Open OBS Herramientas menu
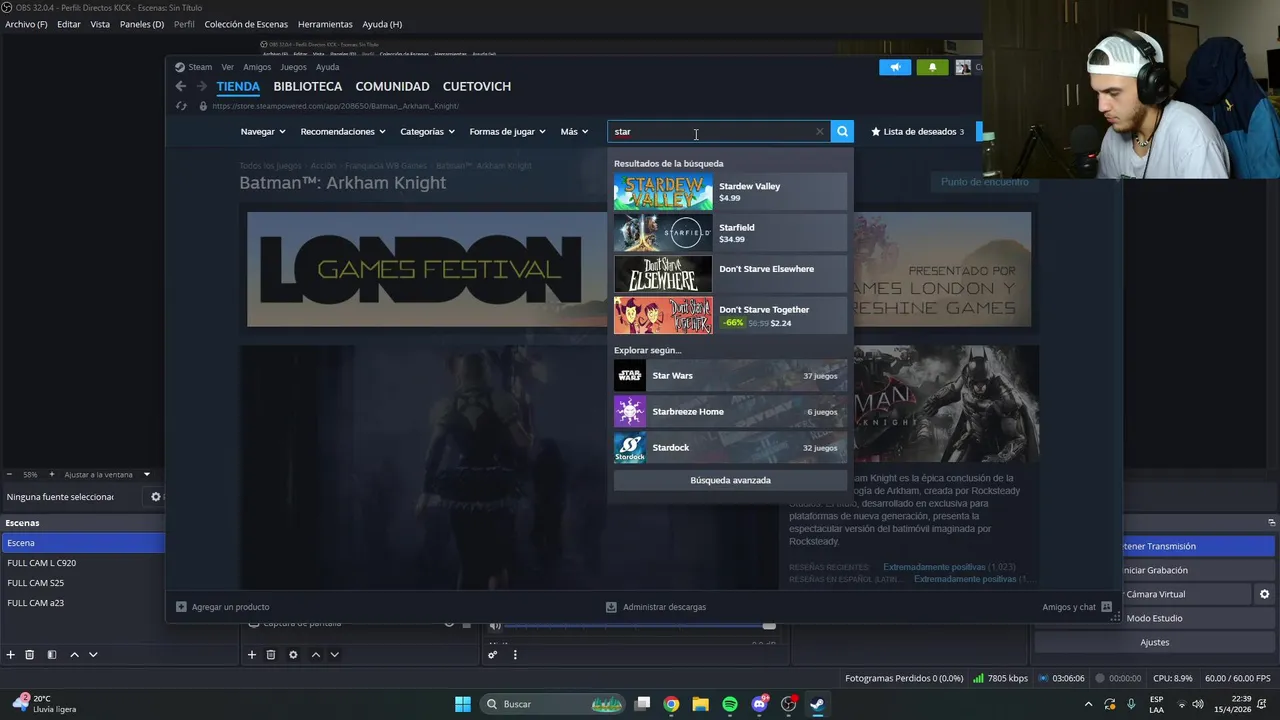Viewport: 1280px width, 720px height. 325,24
